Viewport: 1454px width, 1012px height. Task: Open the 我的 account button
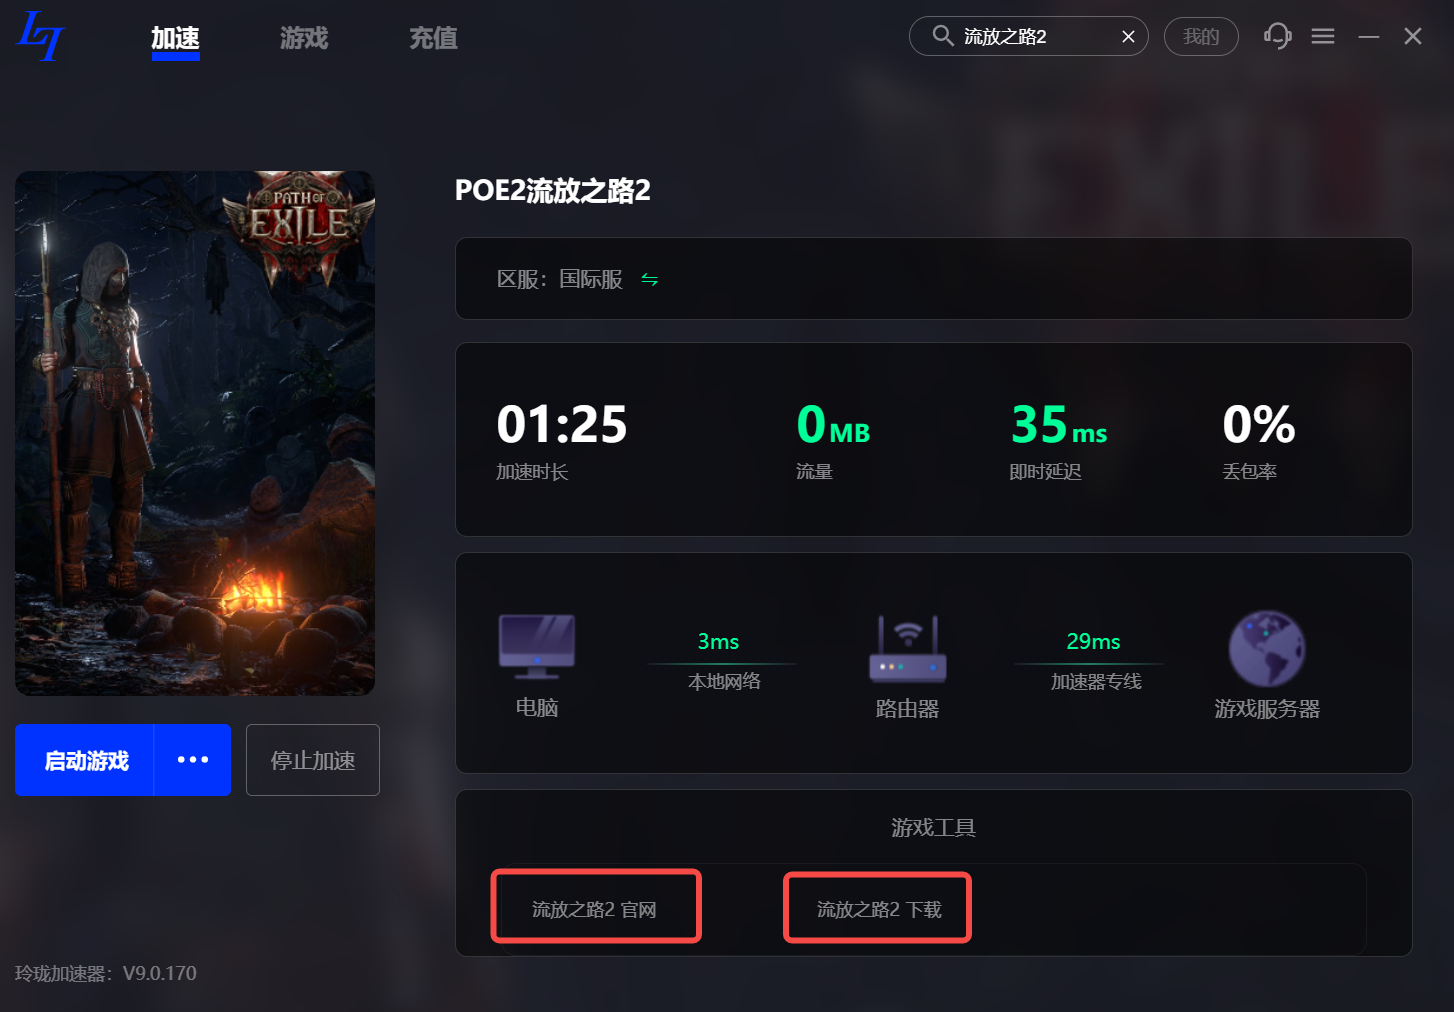coord(1201,37)
